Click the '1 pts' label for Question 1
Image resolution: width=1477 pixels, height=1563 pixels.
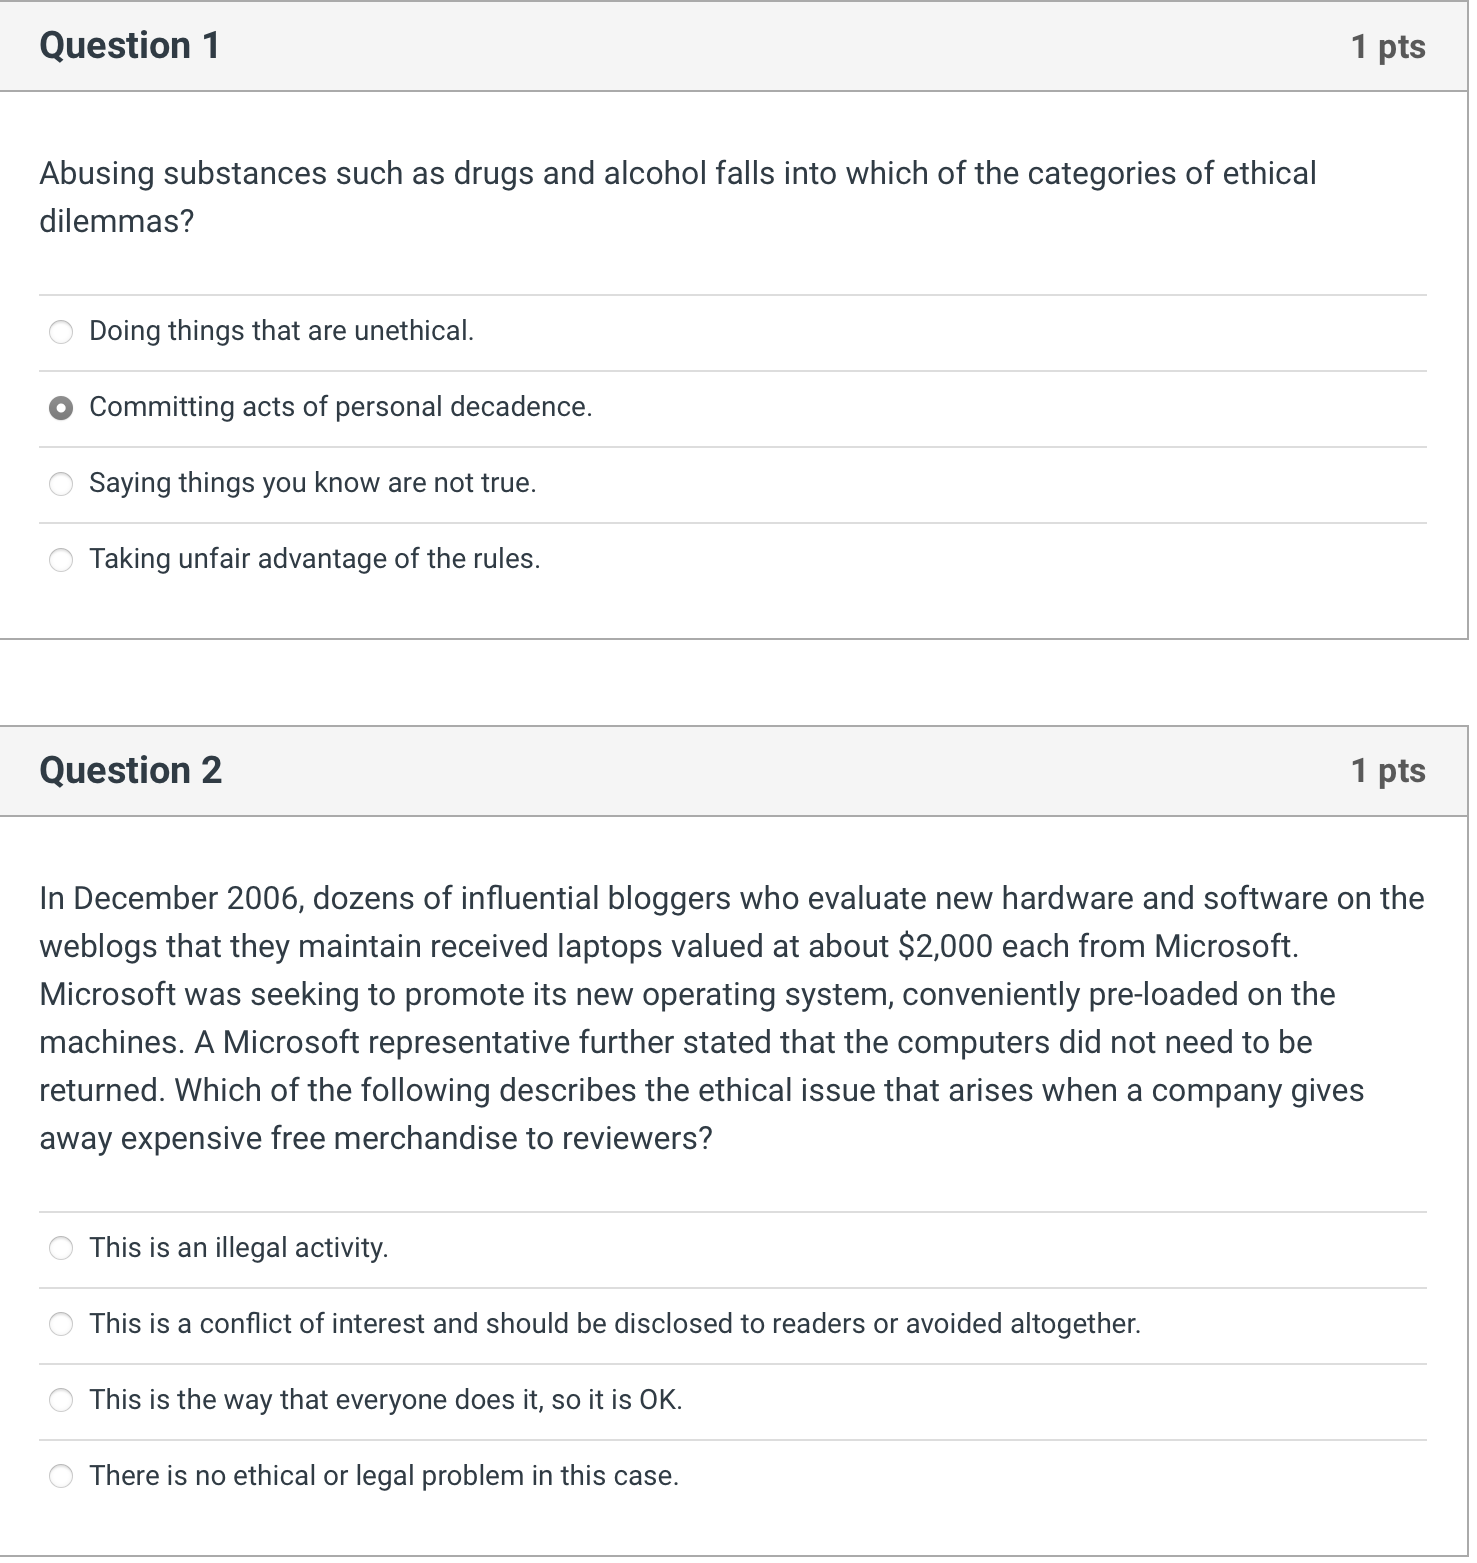[1390, 46]
